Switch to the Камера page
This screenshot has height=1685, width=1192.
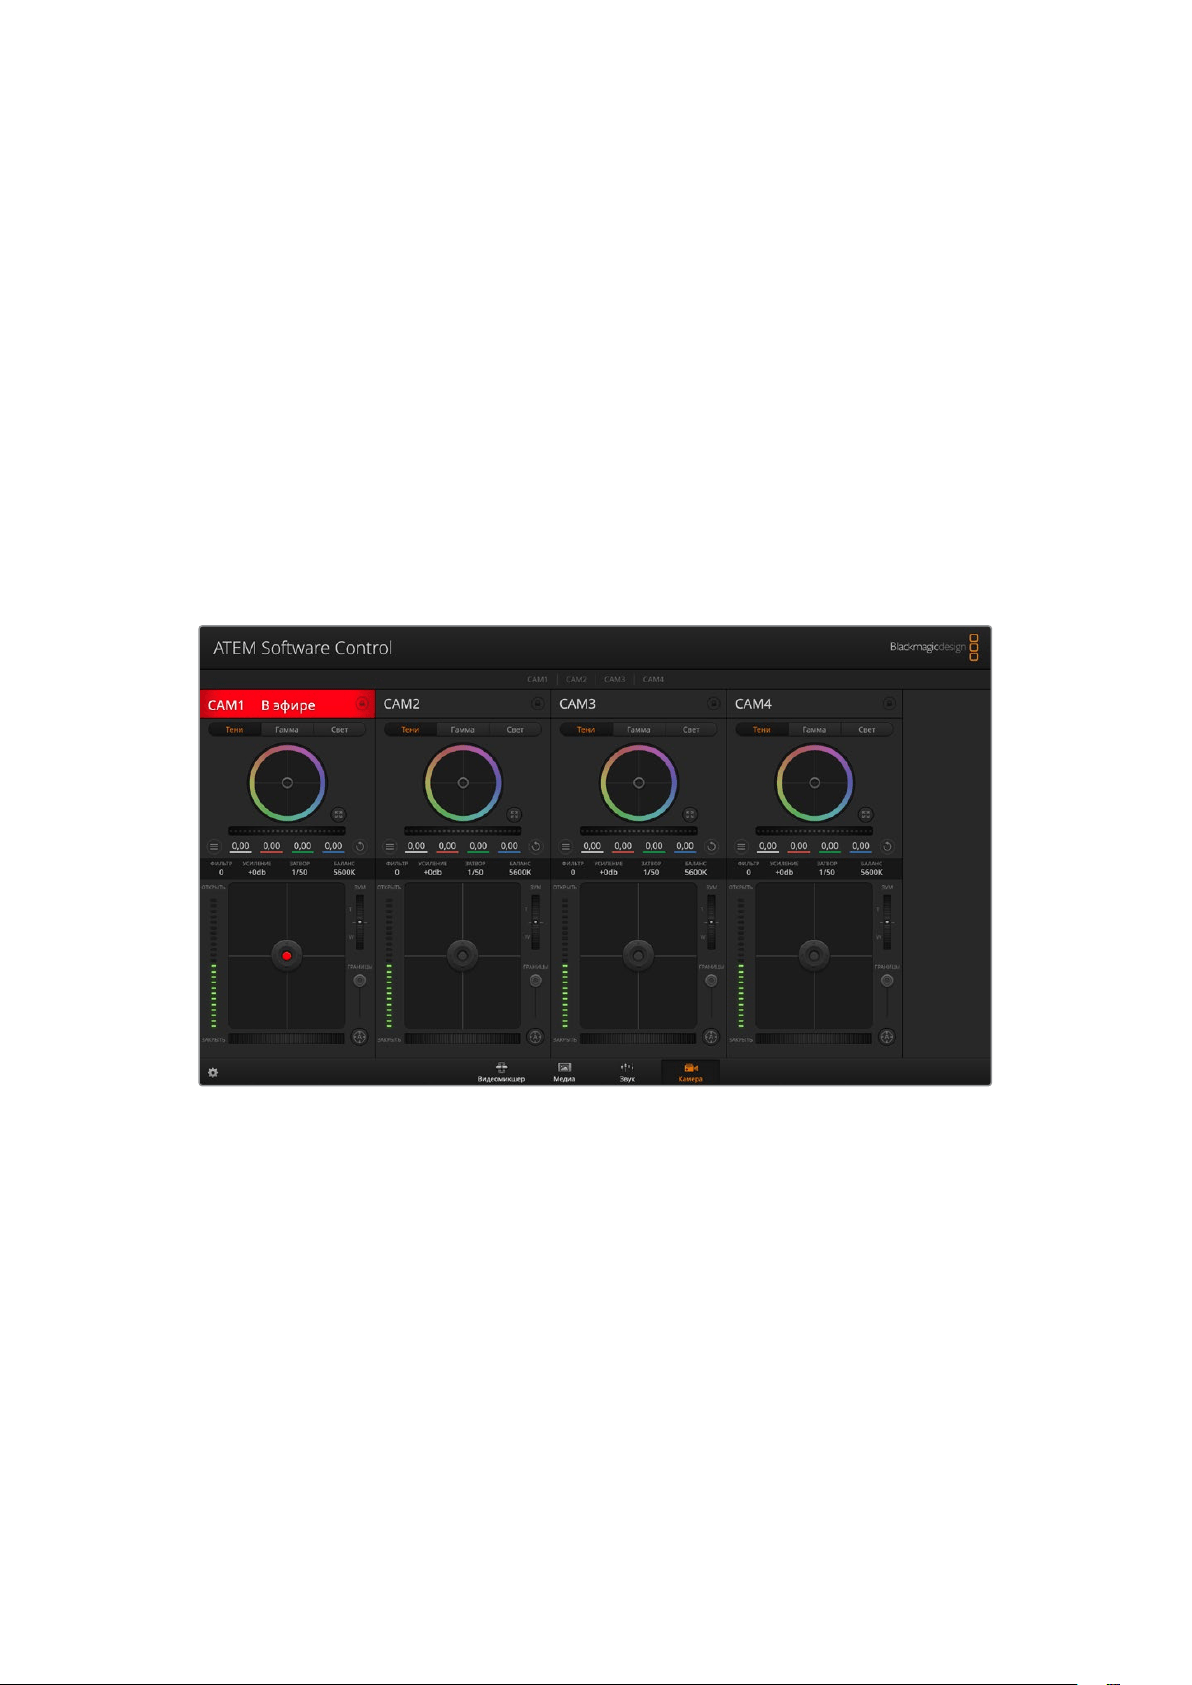click(x=690, y=1072)
